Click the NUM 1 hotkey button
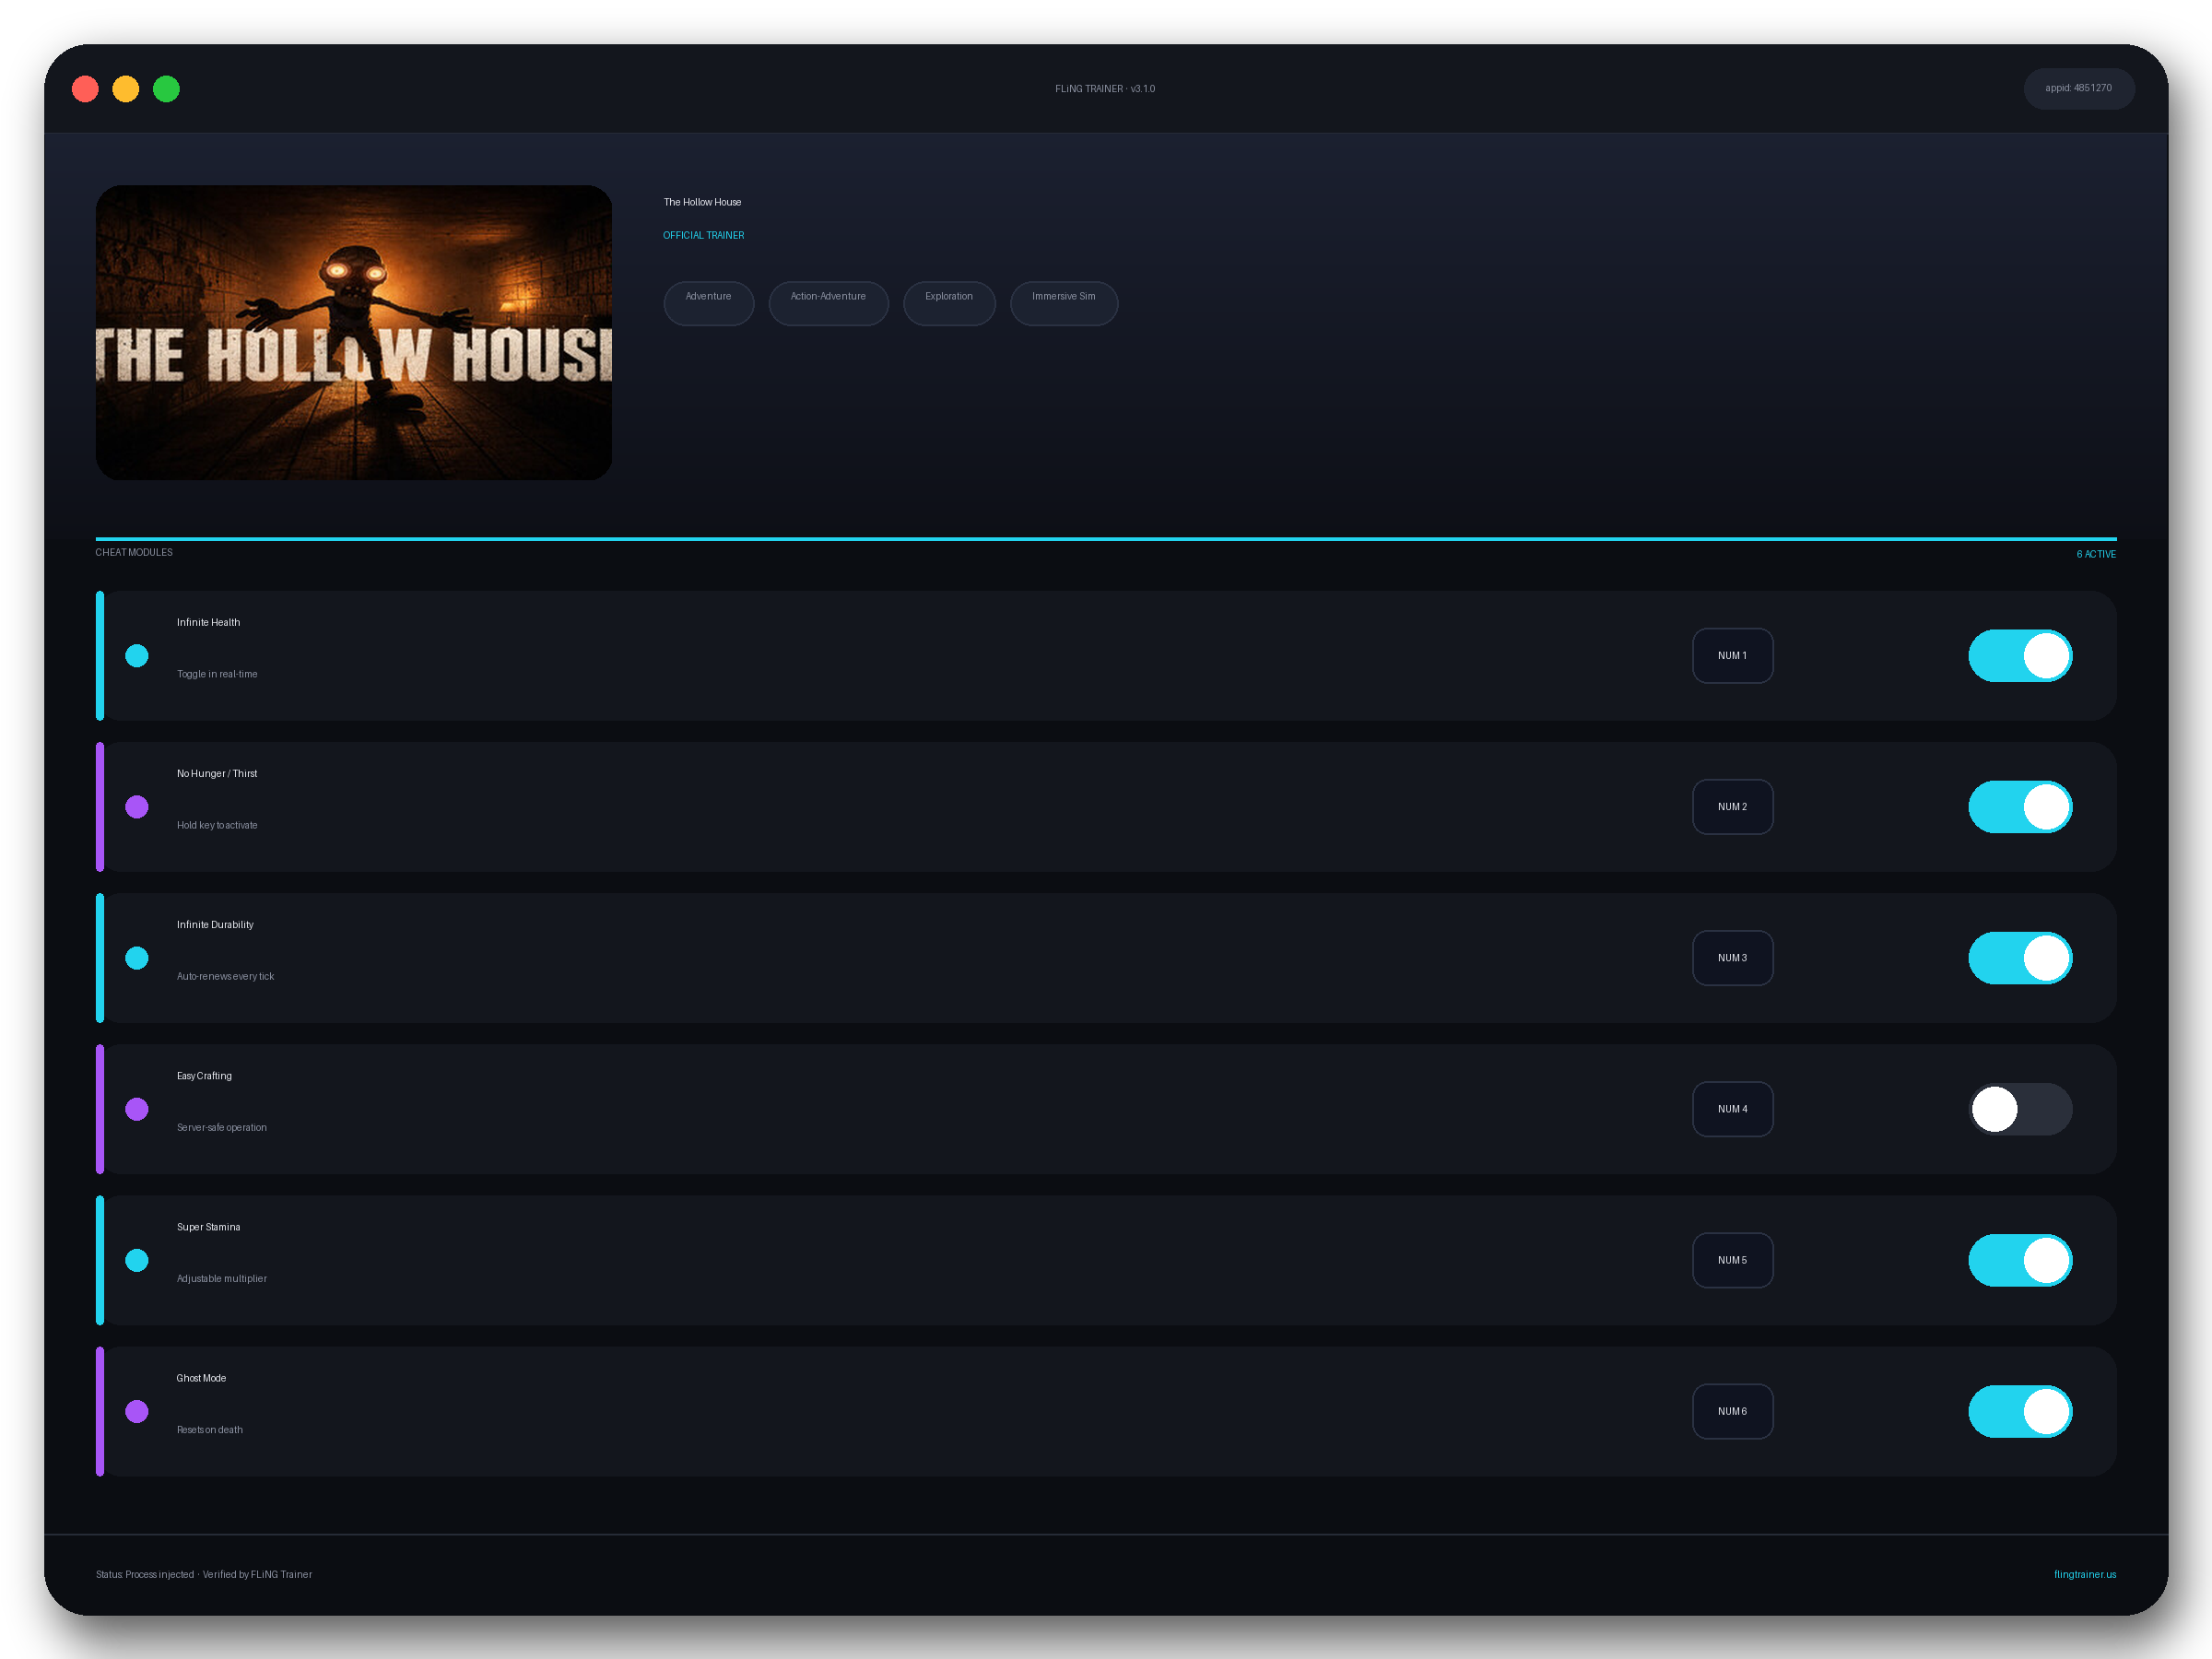The image size is (2212, 1659). 1732,656
